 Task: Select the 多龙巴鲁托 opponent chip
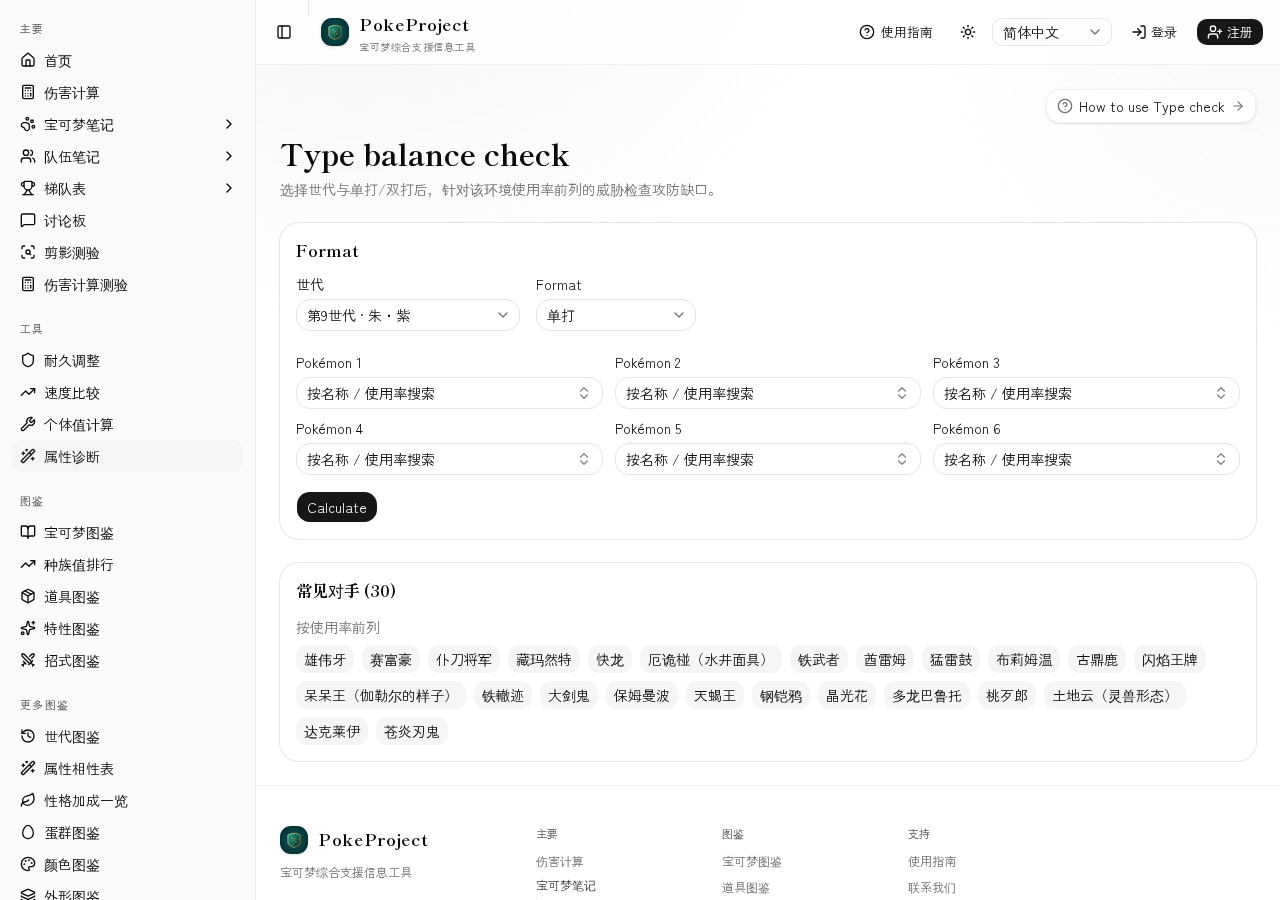pyautogui.click(x=927, y=695)
